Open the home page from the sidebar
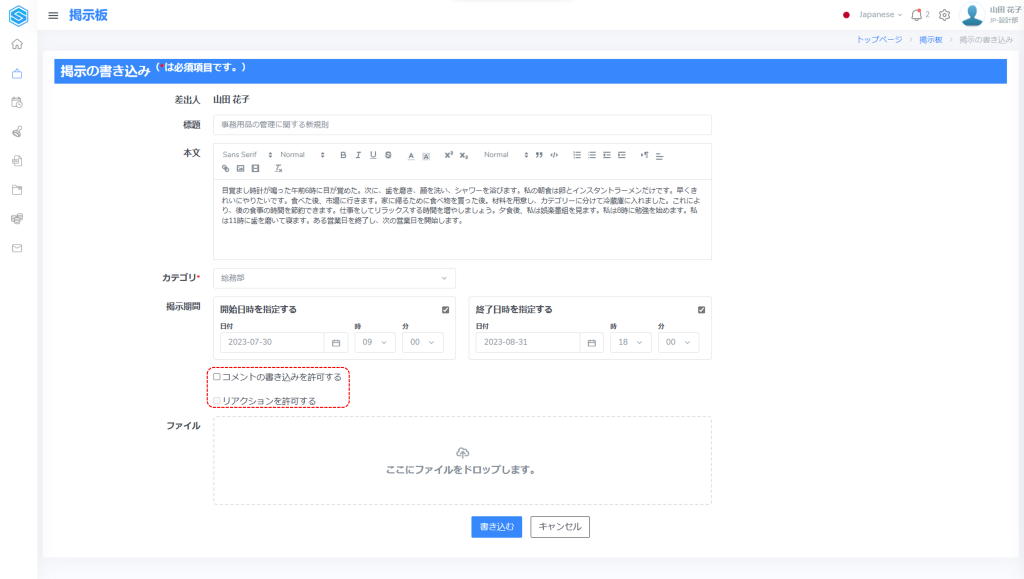Image resolution: width=1024 pixels, height=579 pixels. [x=17, y=44]
